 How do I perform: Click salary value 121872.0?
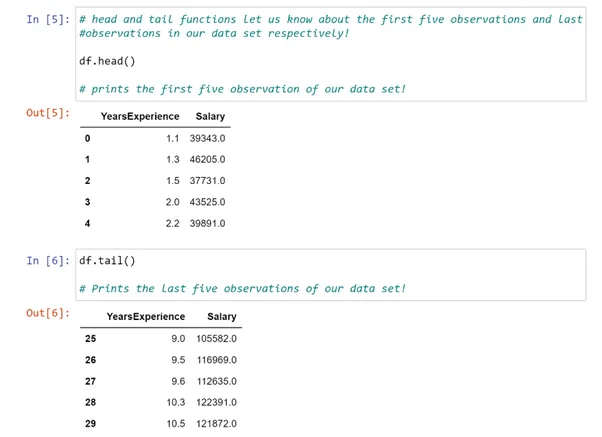click(217, 424)
